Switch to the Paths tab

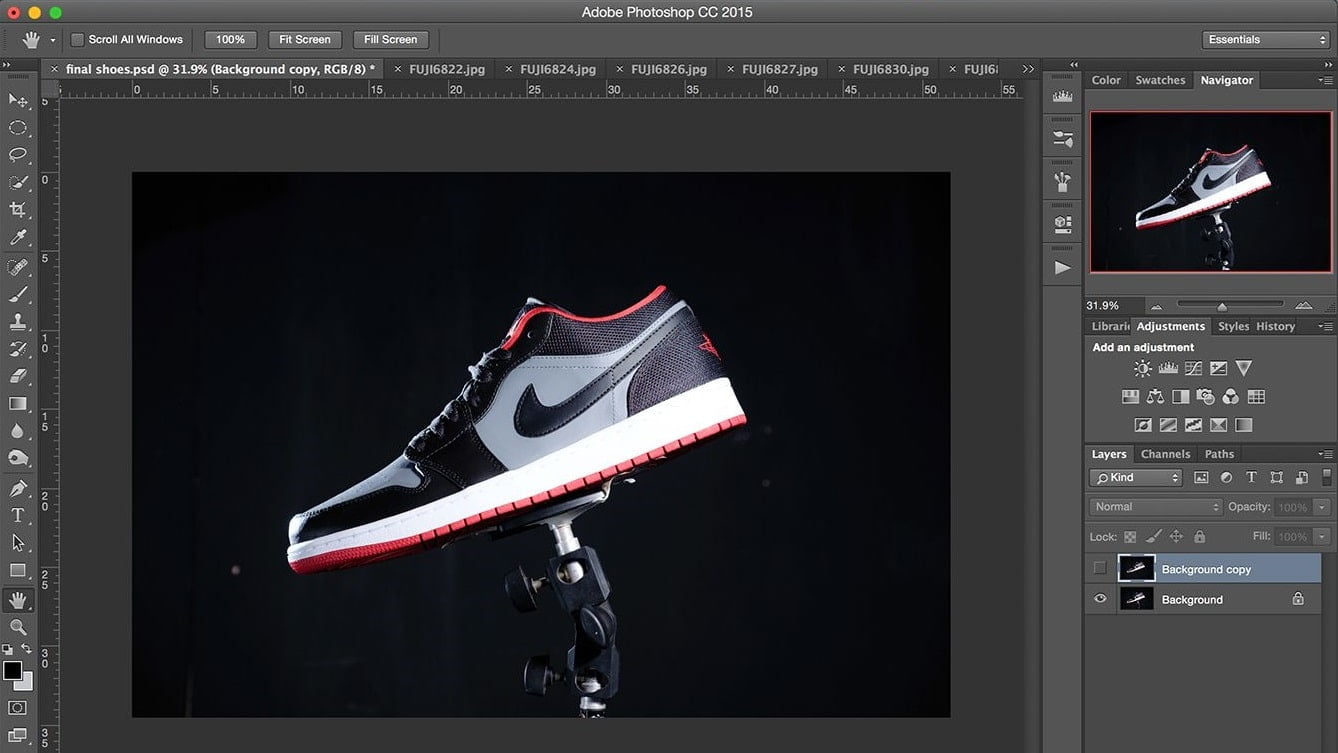(x=1219, y=454)
